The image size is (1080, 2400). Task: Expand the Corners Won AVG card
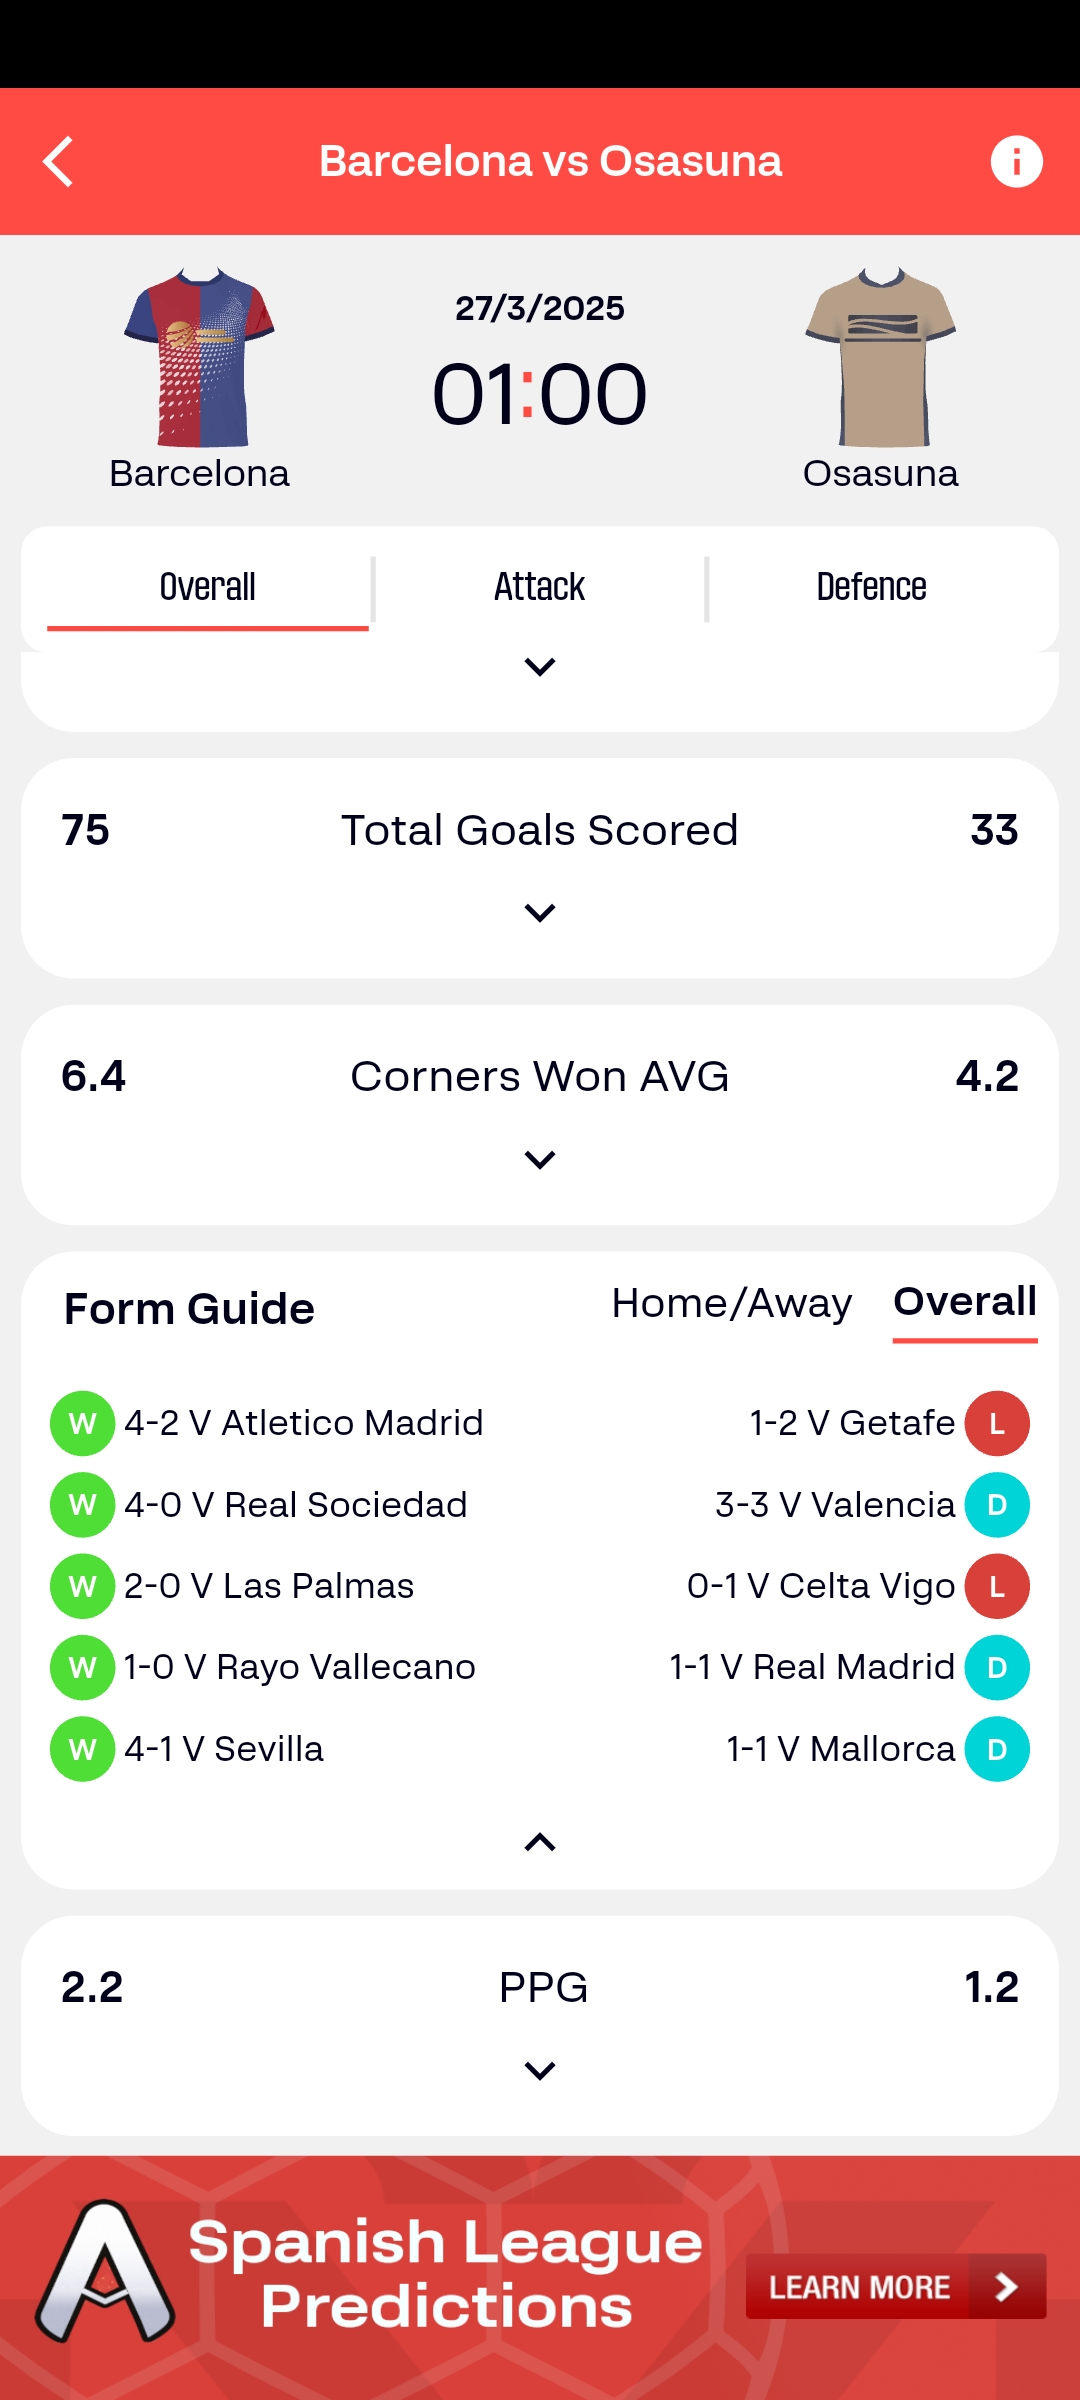pos(540,1160)
